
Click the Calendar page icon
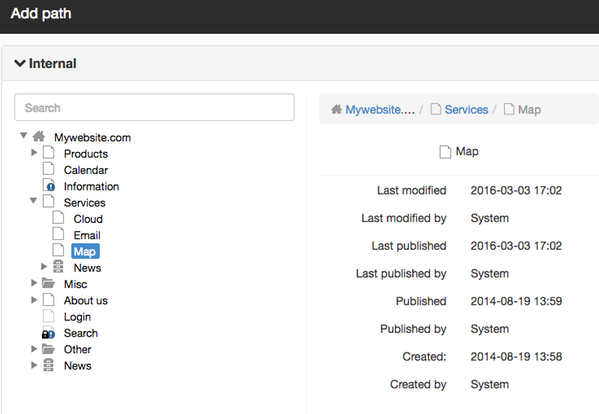tap(48, 168)
